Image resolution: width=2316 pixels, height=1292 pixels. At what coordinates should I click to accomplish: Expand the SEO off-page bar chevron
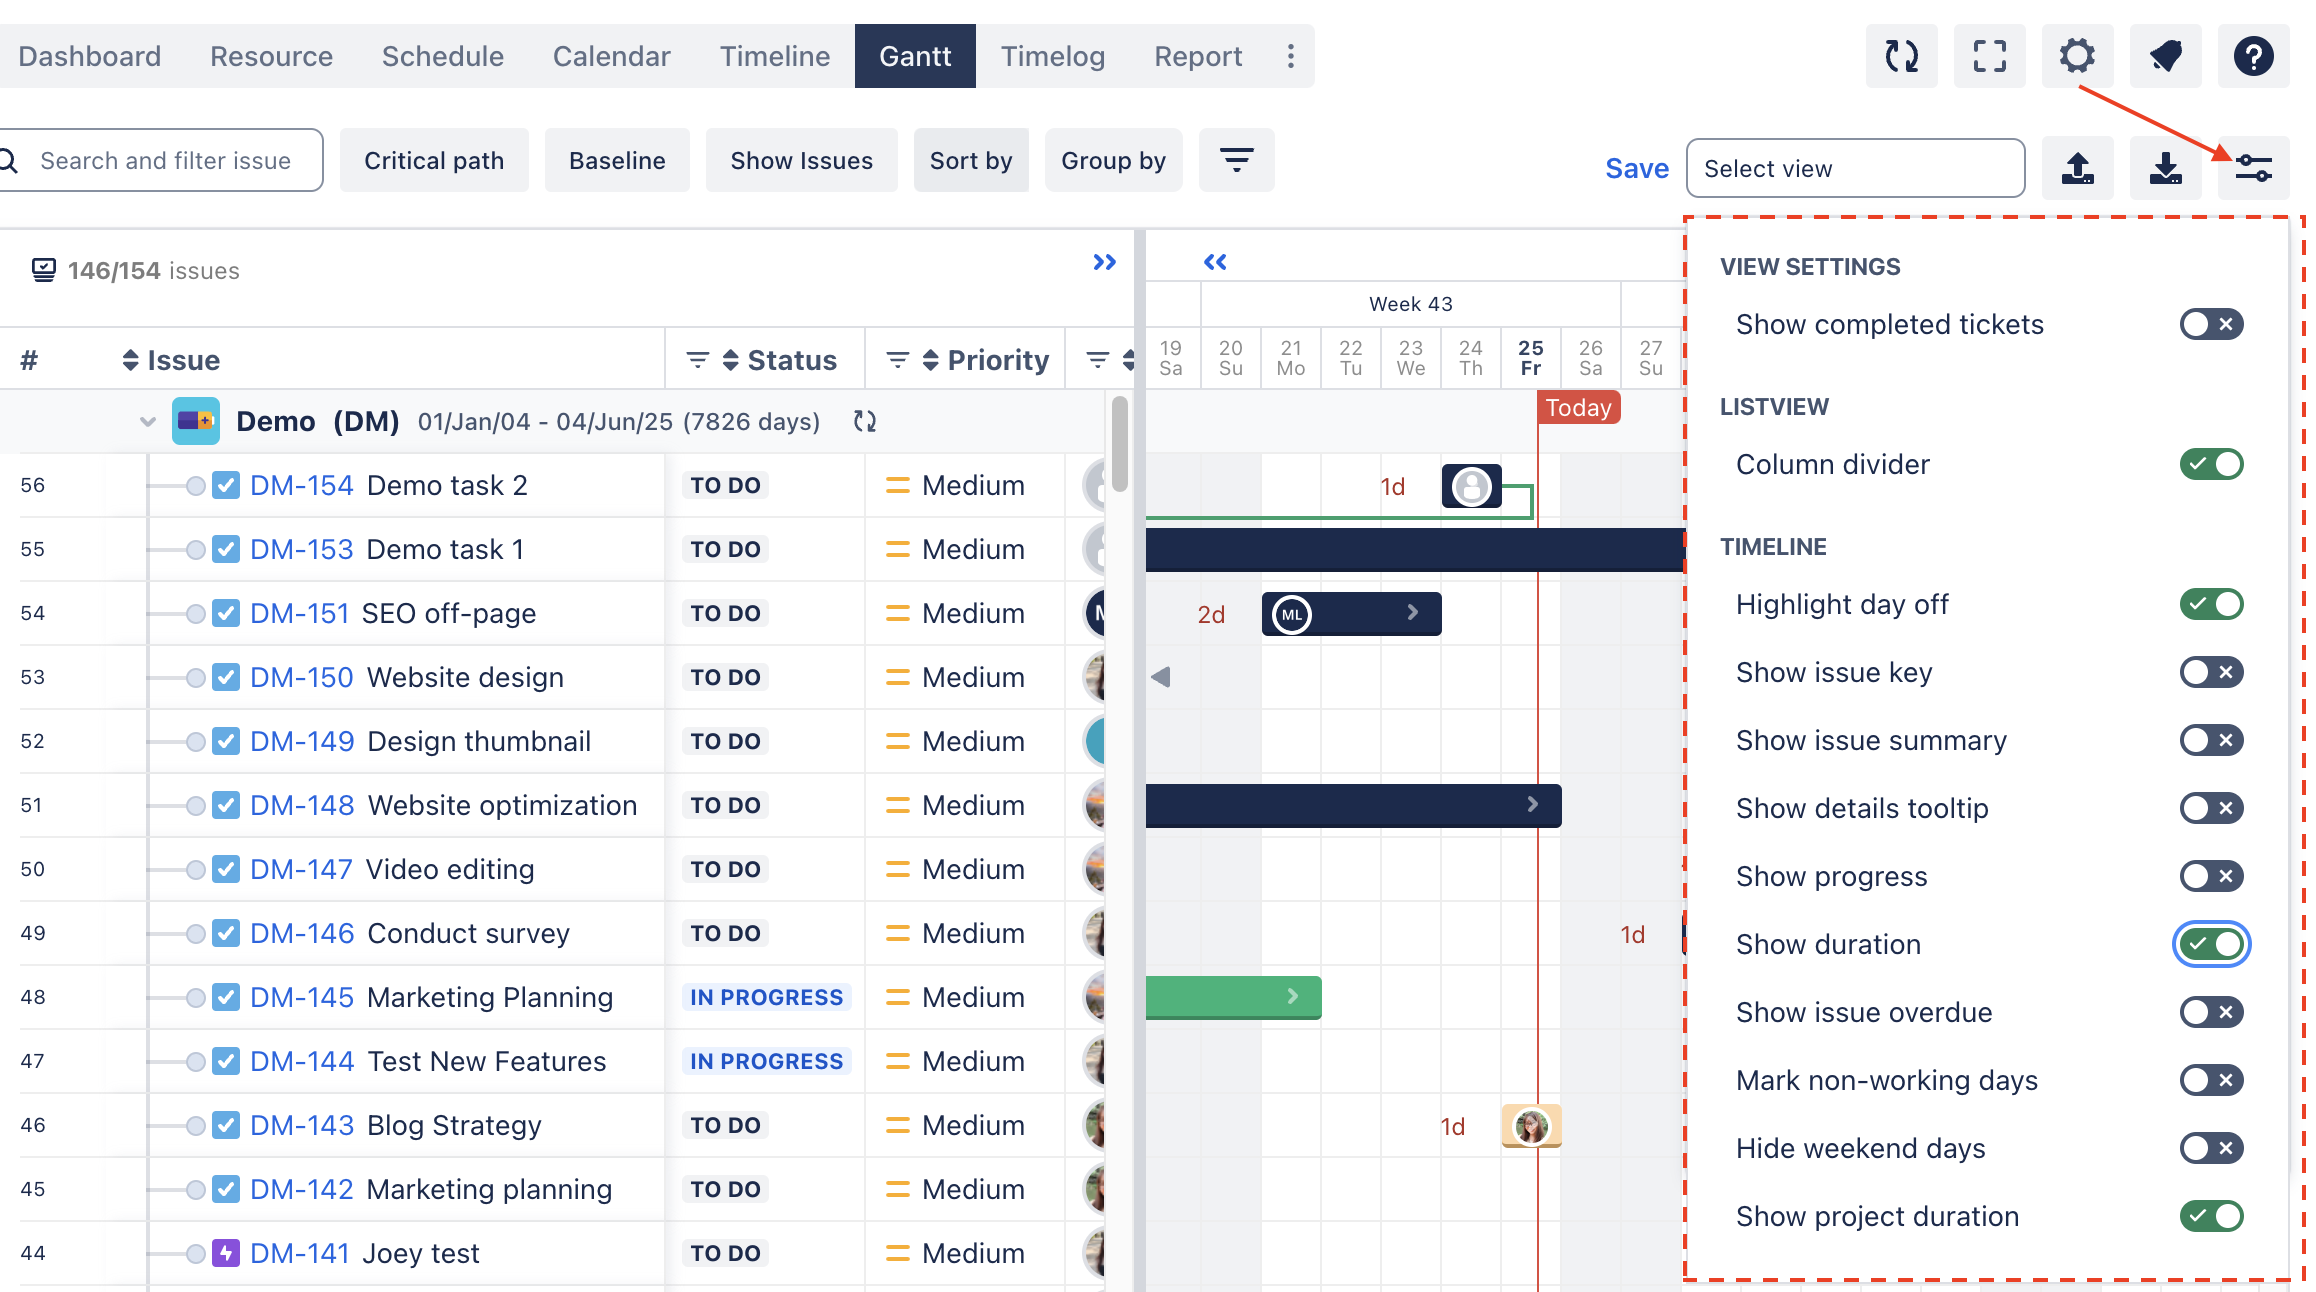click(x=1412, y=612)
